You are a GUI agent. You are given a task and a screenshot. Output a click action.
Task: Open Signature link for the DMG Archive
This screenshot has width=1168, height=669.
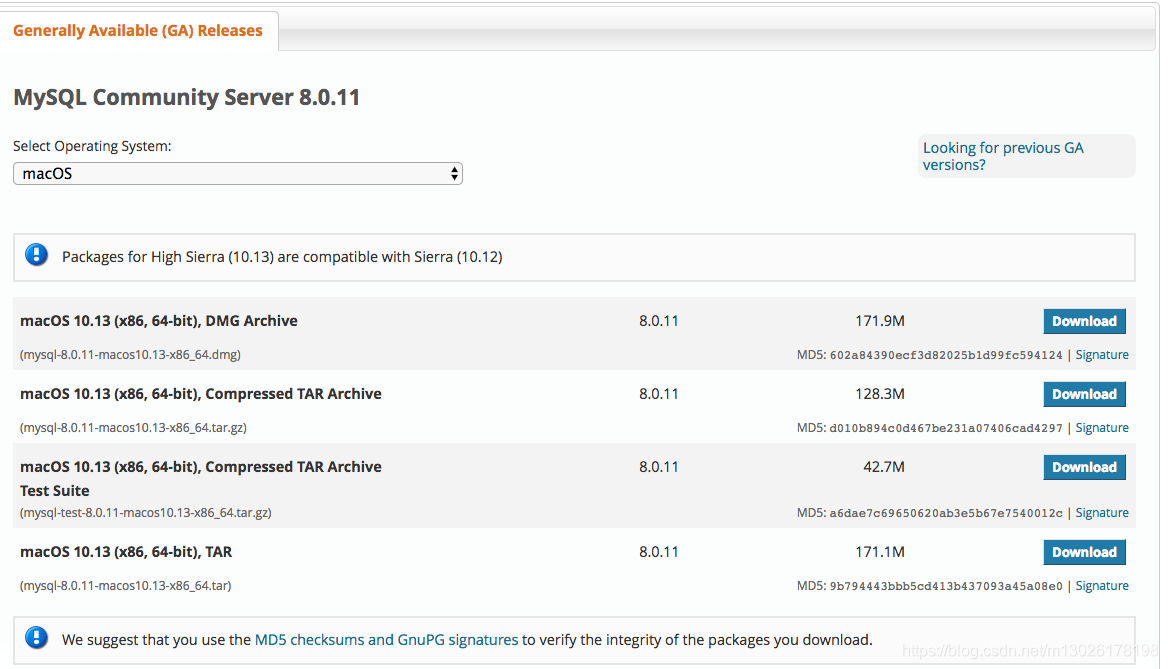[x=1102, y=355]
